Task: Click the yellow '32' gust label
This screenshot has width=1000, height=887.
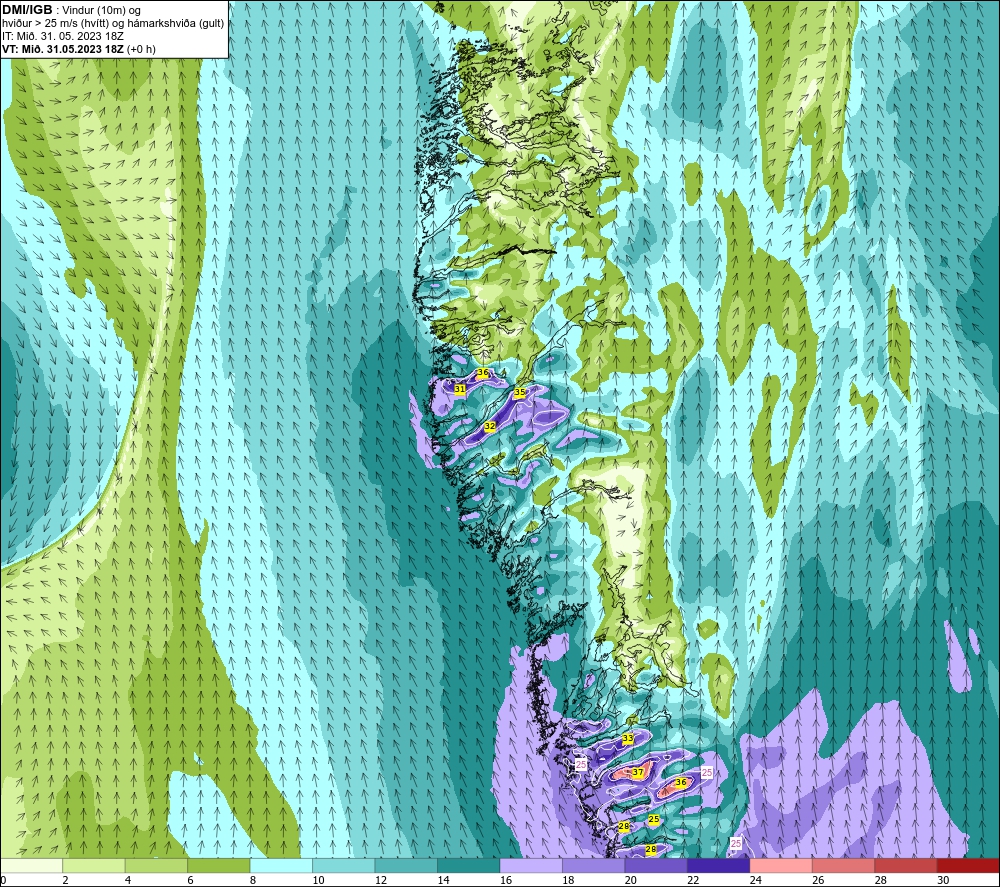Action: tap(490, 426)
